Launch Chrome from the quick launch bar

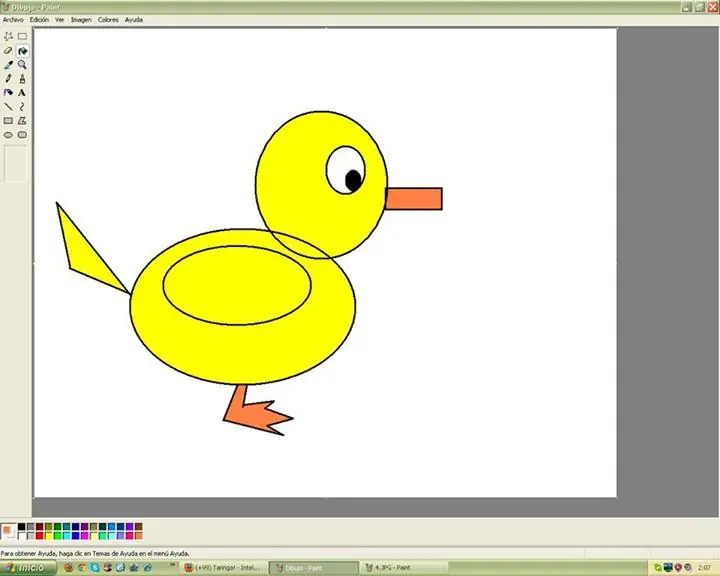click(x=82, y=568)
